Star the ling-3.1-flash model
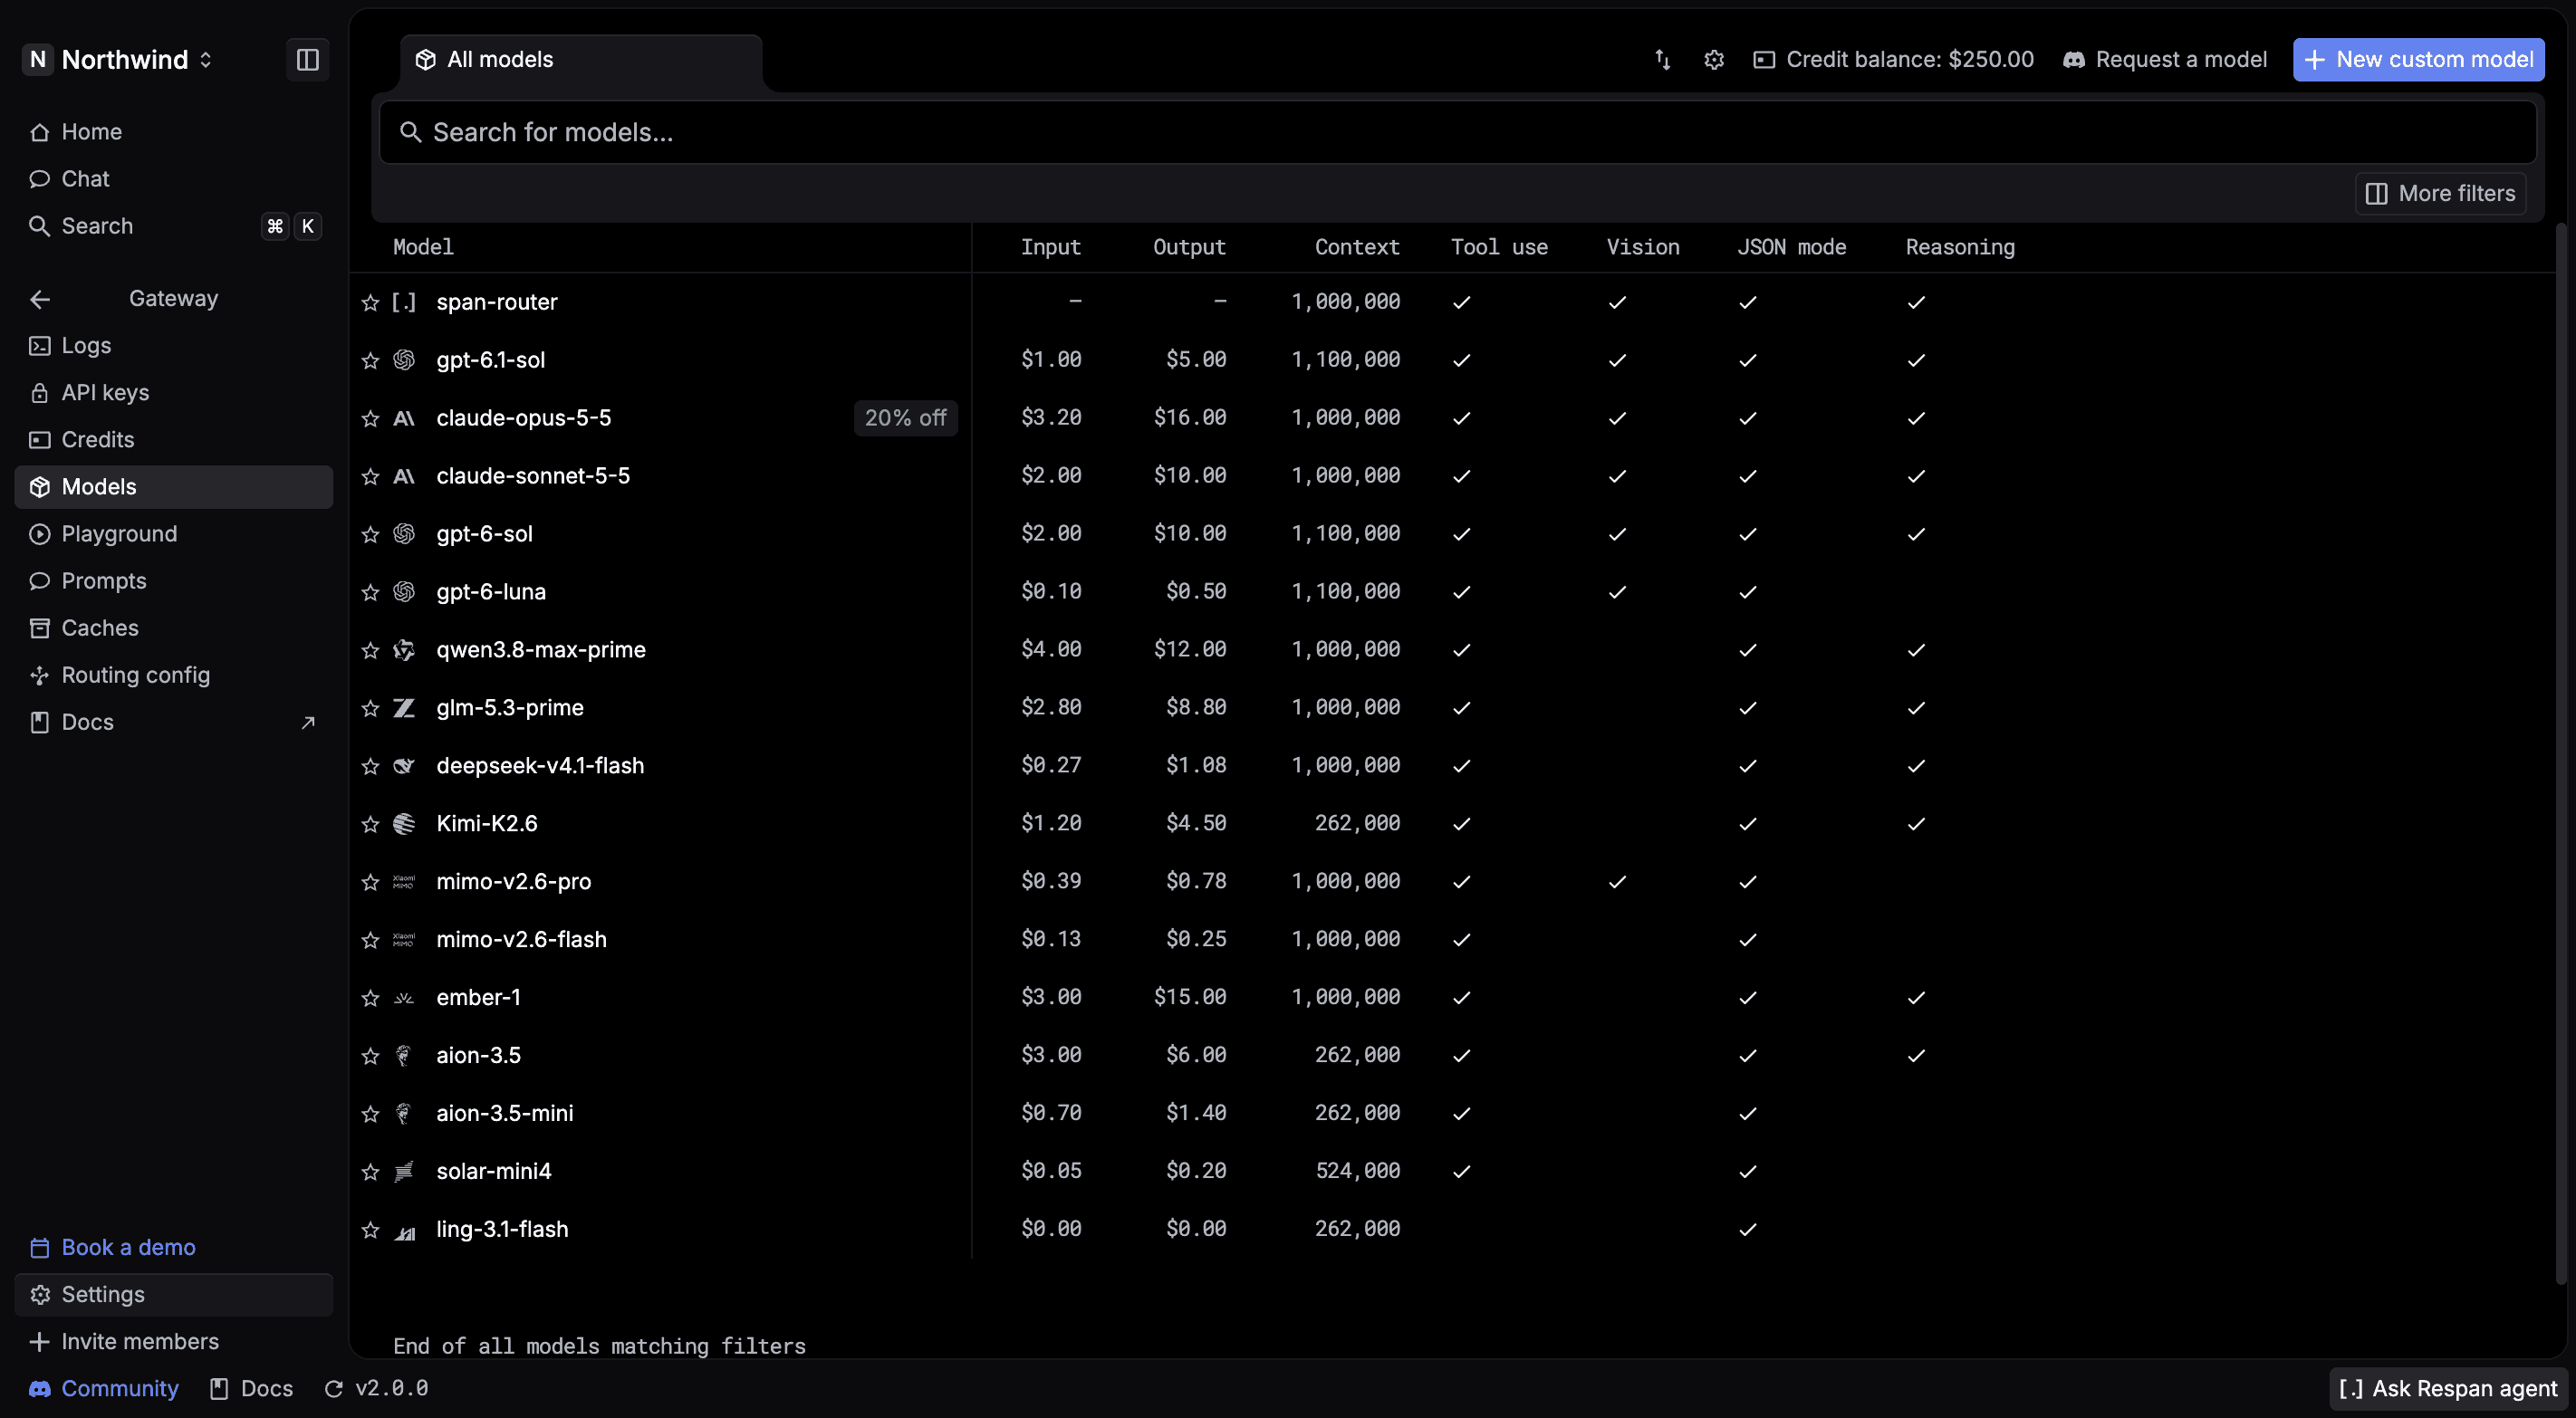The height and width of the screenshot is (1418, 2576). click(370, 1230)
